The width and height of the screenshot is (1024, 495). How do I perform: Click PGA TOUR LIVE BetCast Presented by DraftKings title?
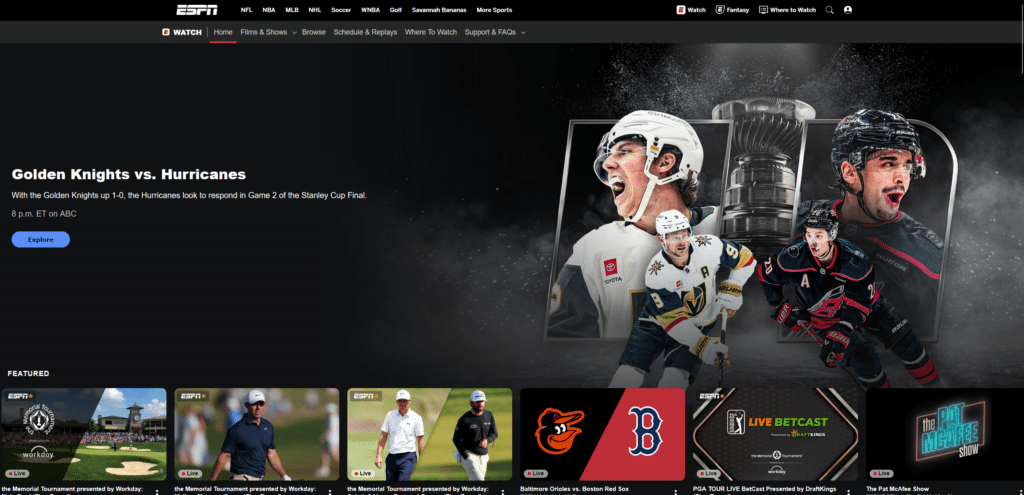[762, 488]
